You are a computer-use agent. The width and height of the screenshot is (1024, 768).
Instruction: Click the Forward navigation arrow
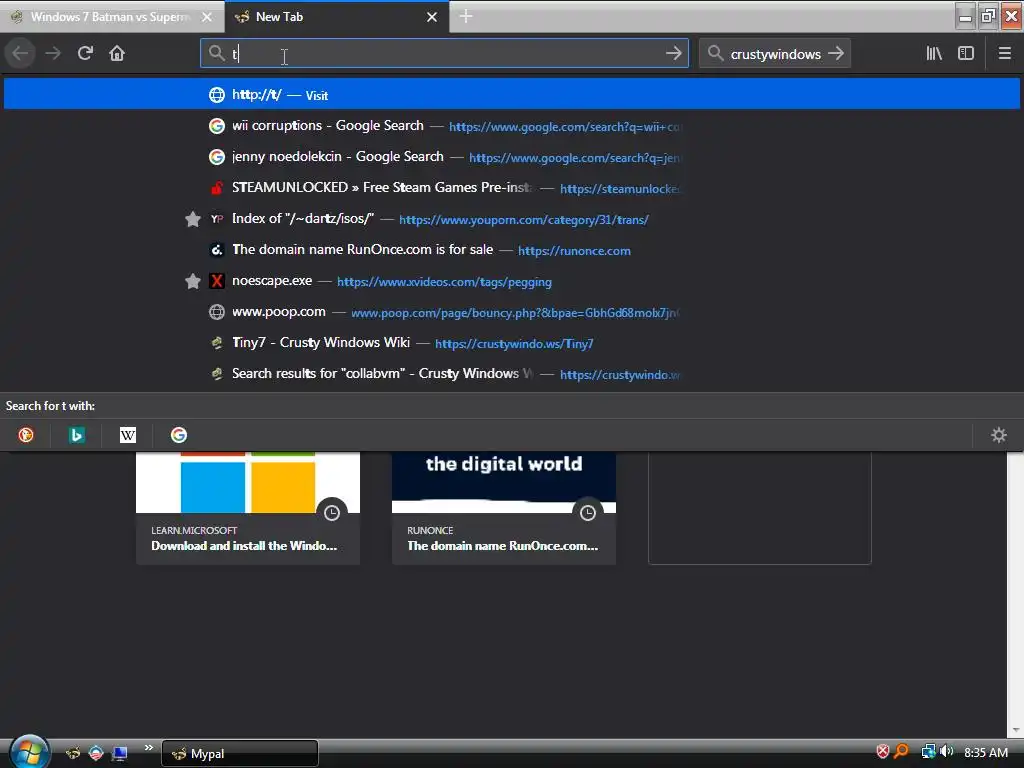coord(53,53)
